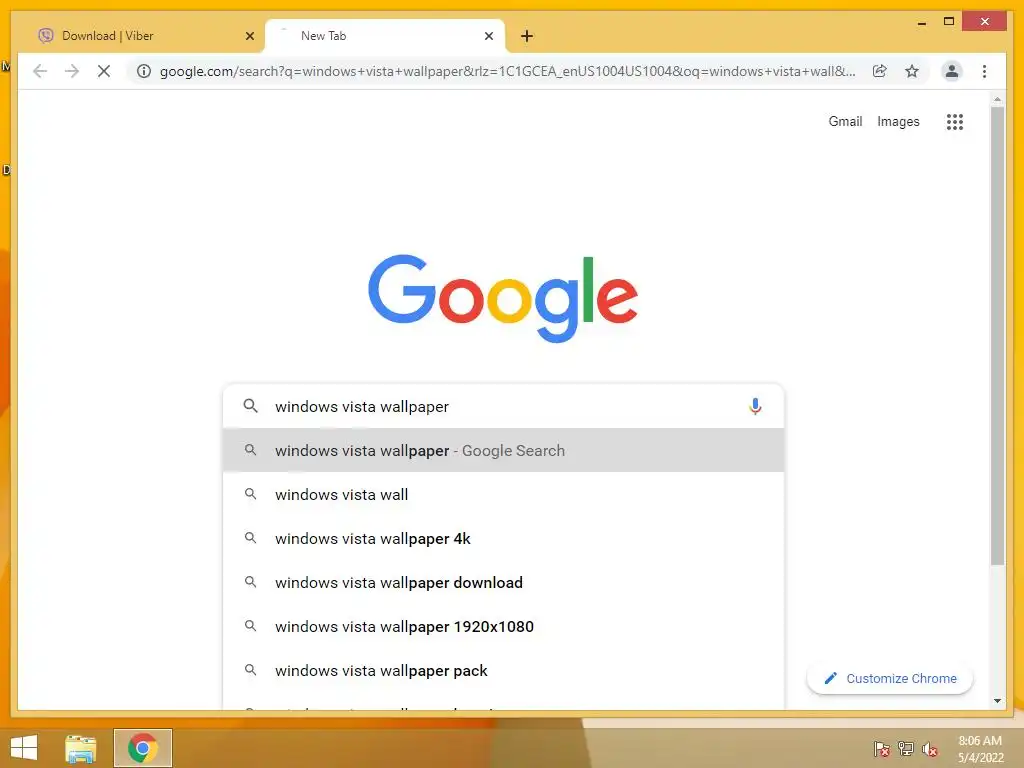Choose suggestion windows vista wallpaper 1920x1080
Viewport: 1024px width, 768px height.
(504, 626)
